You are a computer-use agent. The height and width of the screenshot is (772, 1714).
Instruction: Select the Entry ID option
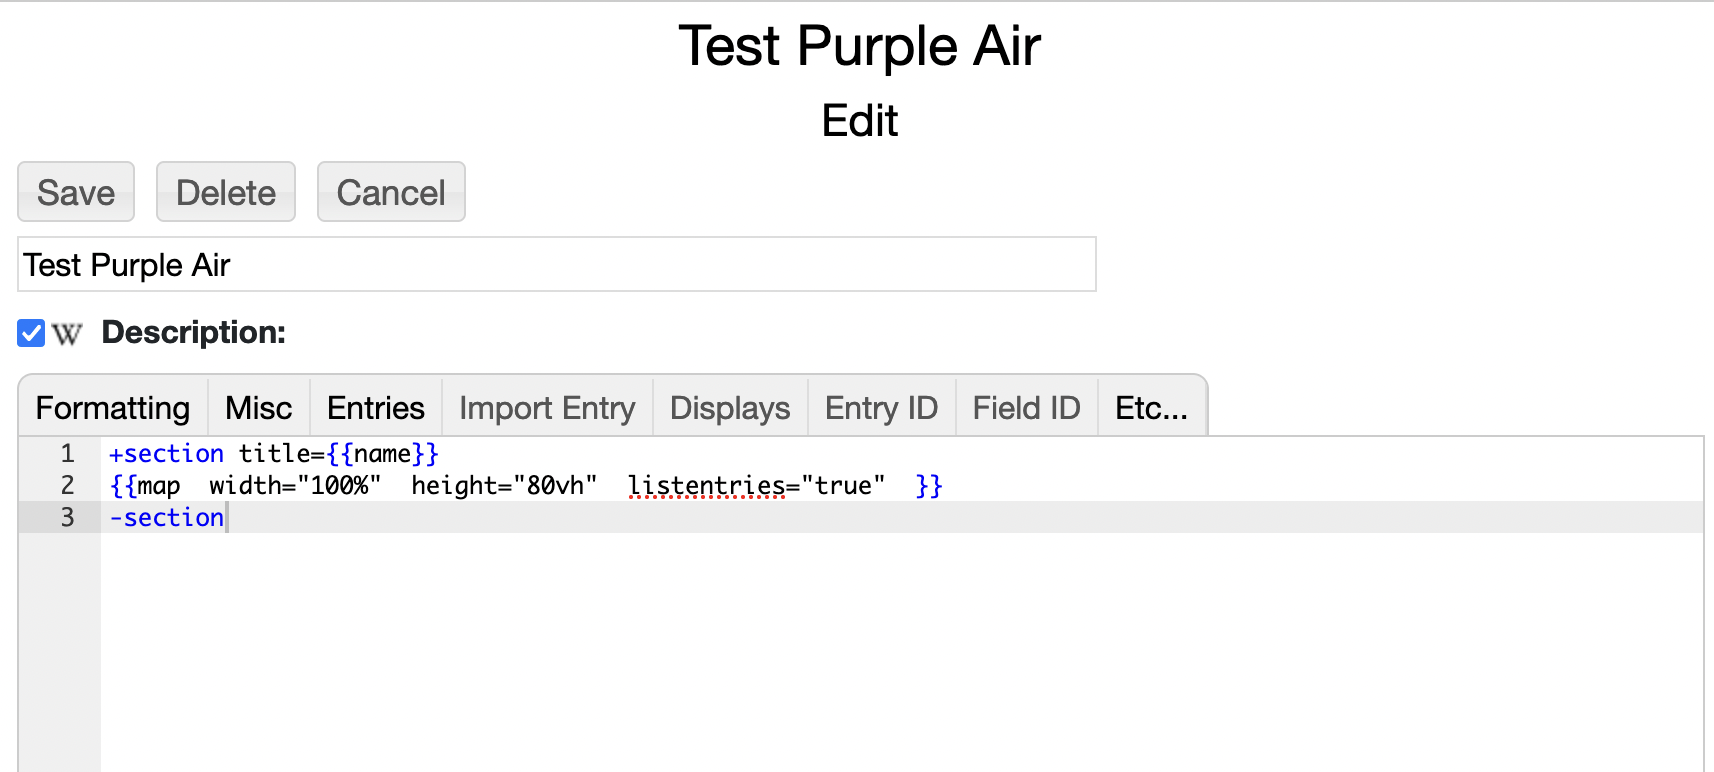pyautogui.click(x=881, y=408)
